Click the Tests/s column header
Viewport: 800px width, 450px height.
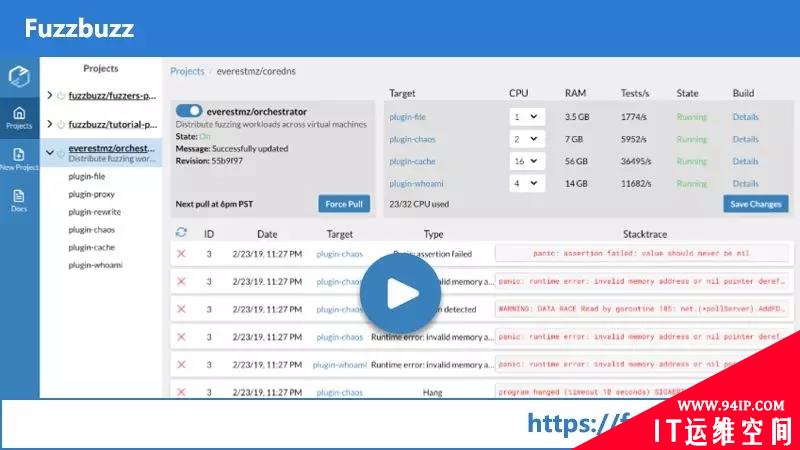point(635,93)
